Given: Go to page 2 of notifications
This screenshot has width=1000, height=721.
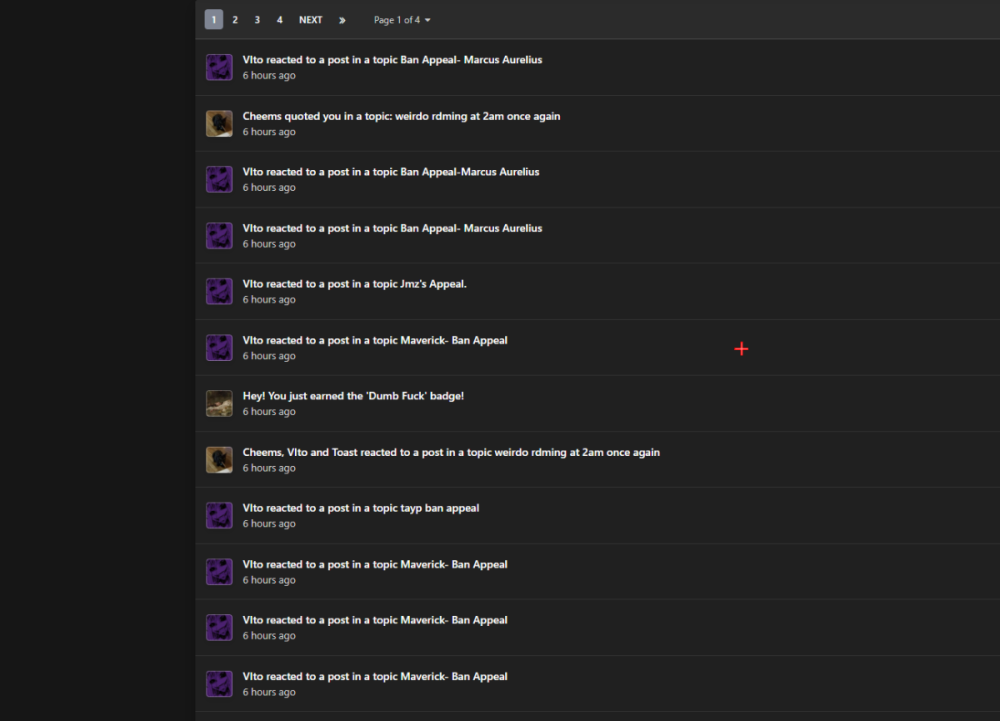Looking at the screenshot, I should pos(235,20).
